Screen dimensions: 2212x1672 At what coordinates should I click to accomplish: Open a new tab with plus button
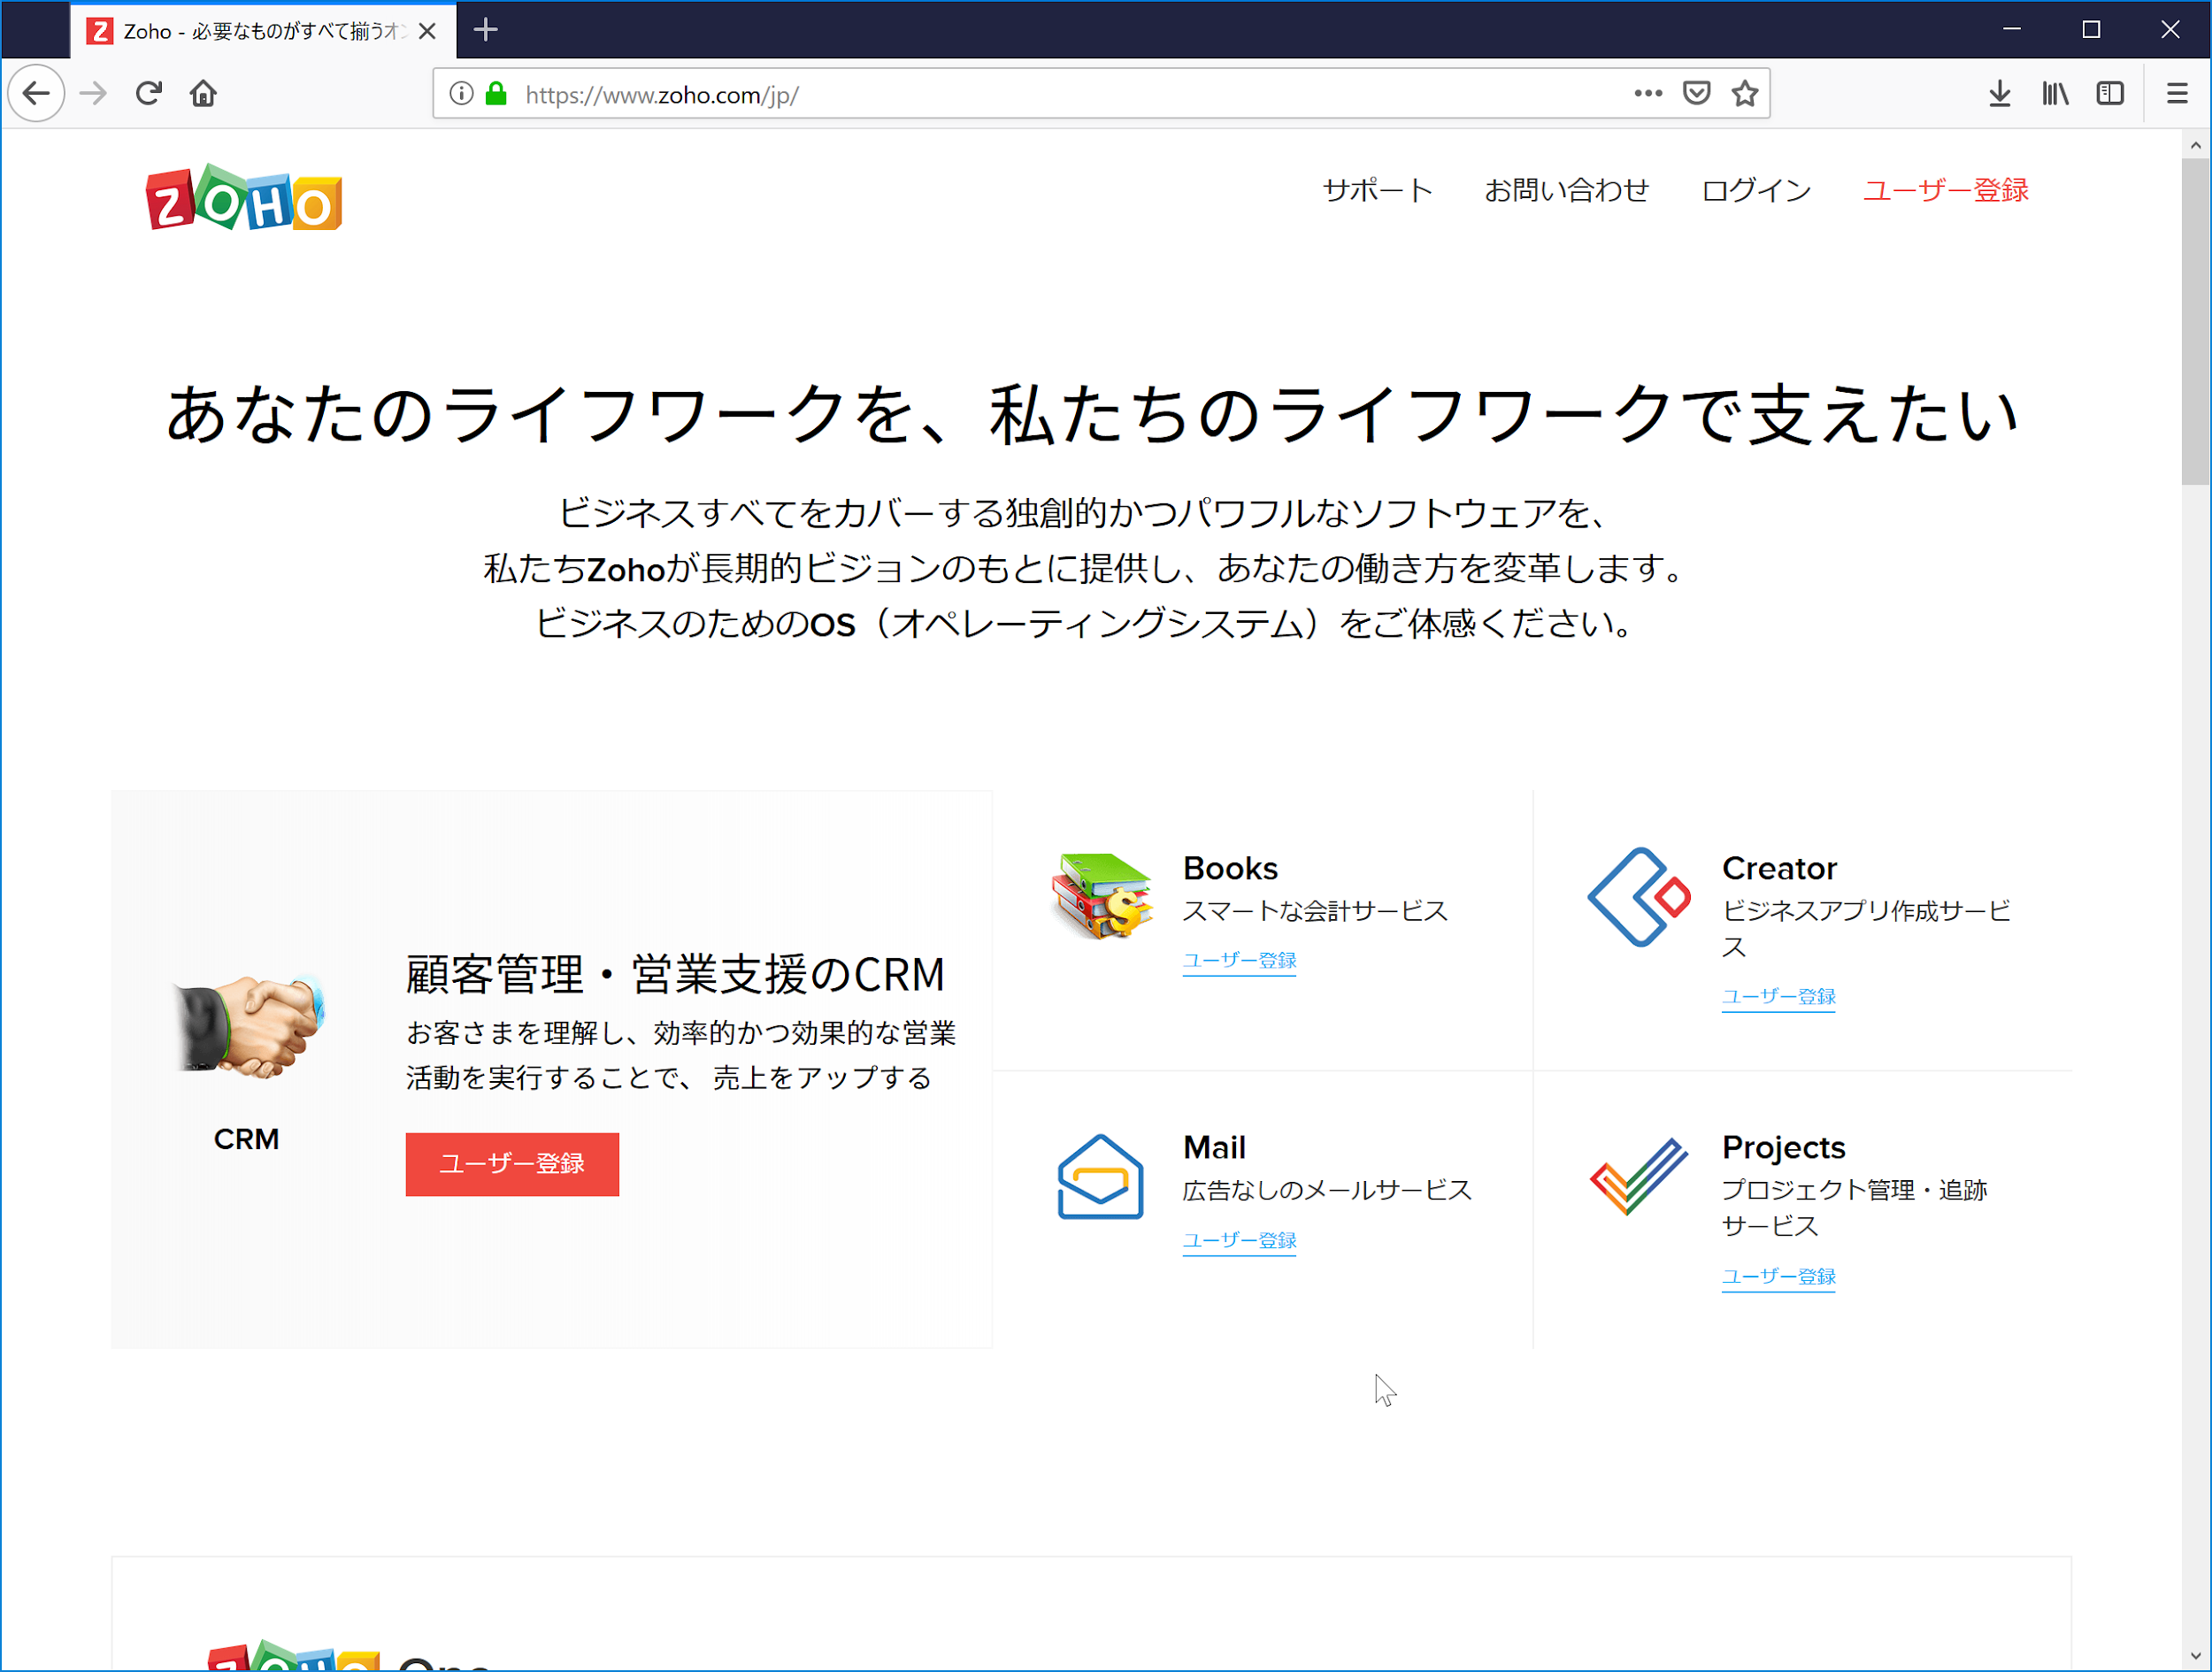coord(486,30)
